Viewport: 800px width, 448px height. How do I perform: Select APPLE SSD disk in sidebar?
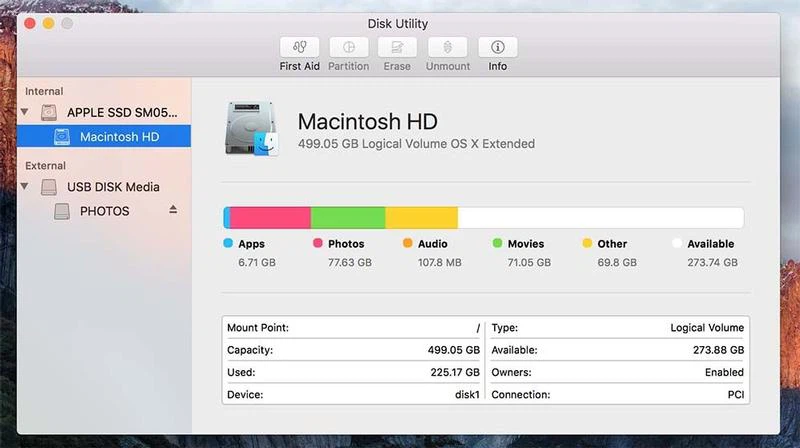tap(113, 113)
